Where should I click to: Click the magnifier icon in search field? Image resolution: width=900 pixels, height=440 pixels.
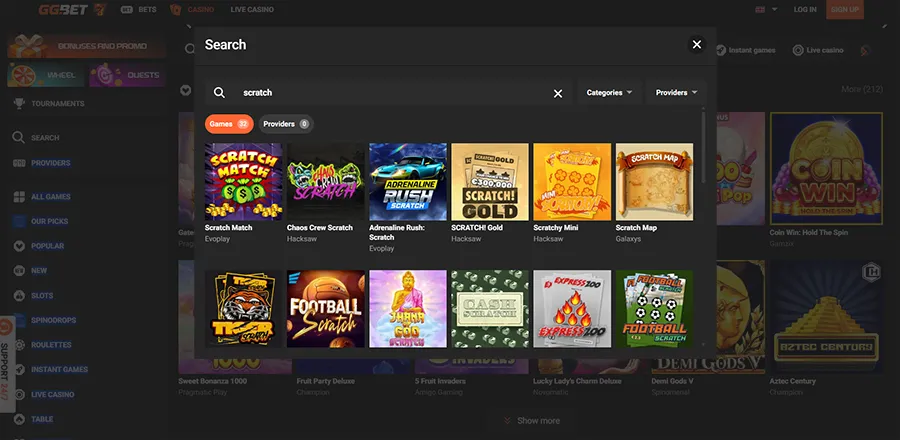219,93
